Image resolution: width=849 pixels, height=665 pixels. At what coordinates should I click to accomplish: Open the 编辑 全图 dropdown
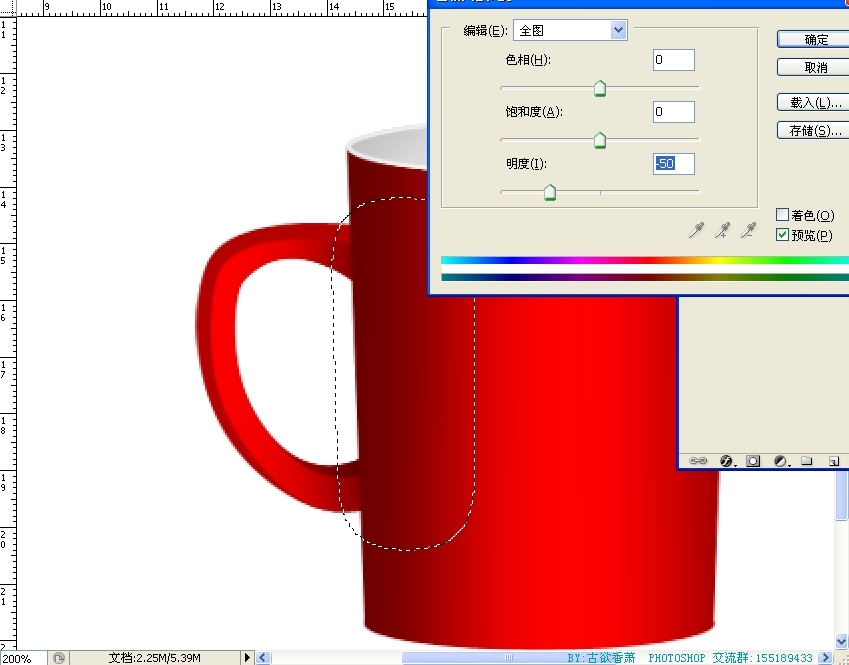[x=570, y=30]
